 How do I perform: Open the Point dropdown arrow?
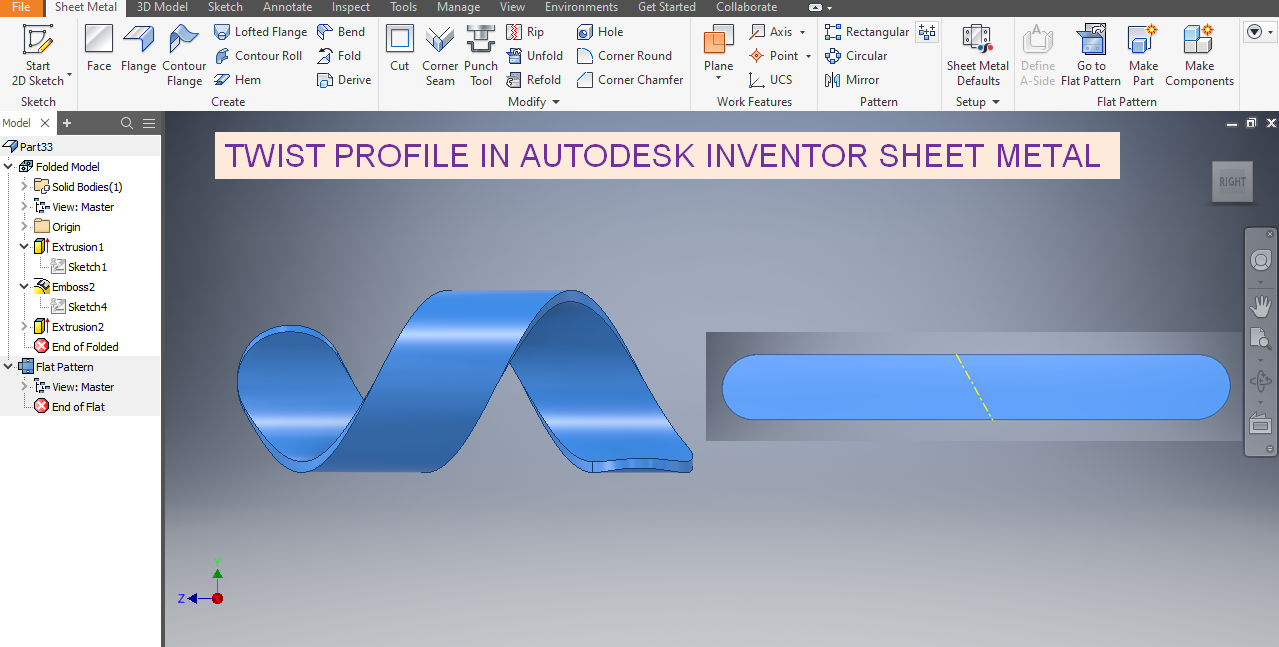808,56
